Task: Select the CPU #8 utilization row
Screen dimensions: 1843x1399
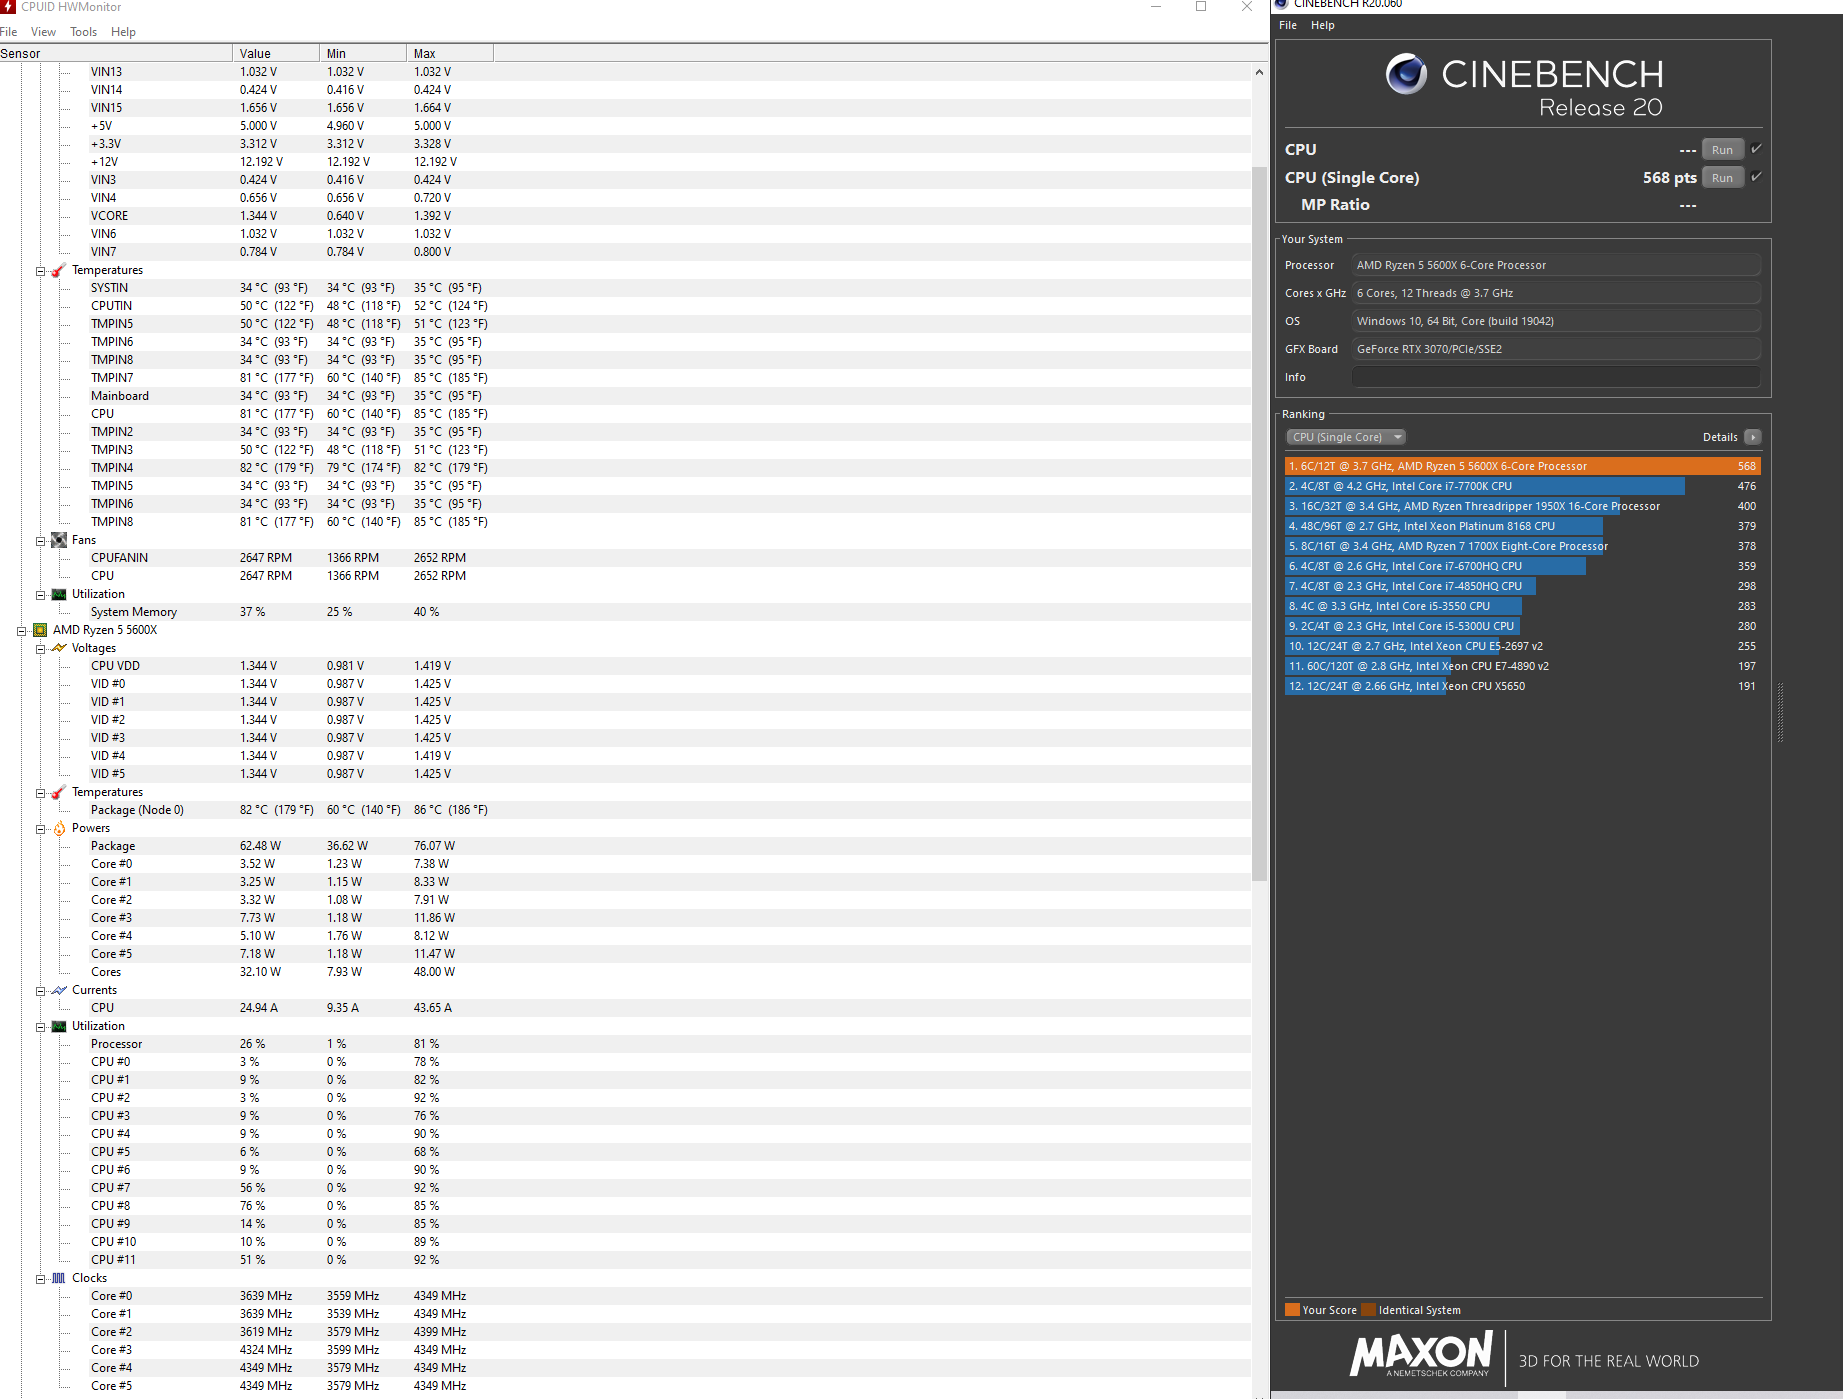Action: pyautogui.click(x=626, y=1206)
